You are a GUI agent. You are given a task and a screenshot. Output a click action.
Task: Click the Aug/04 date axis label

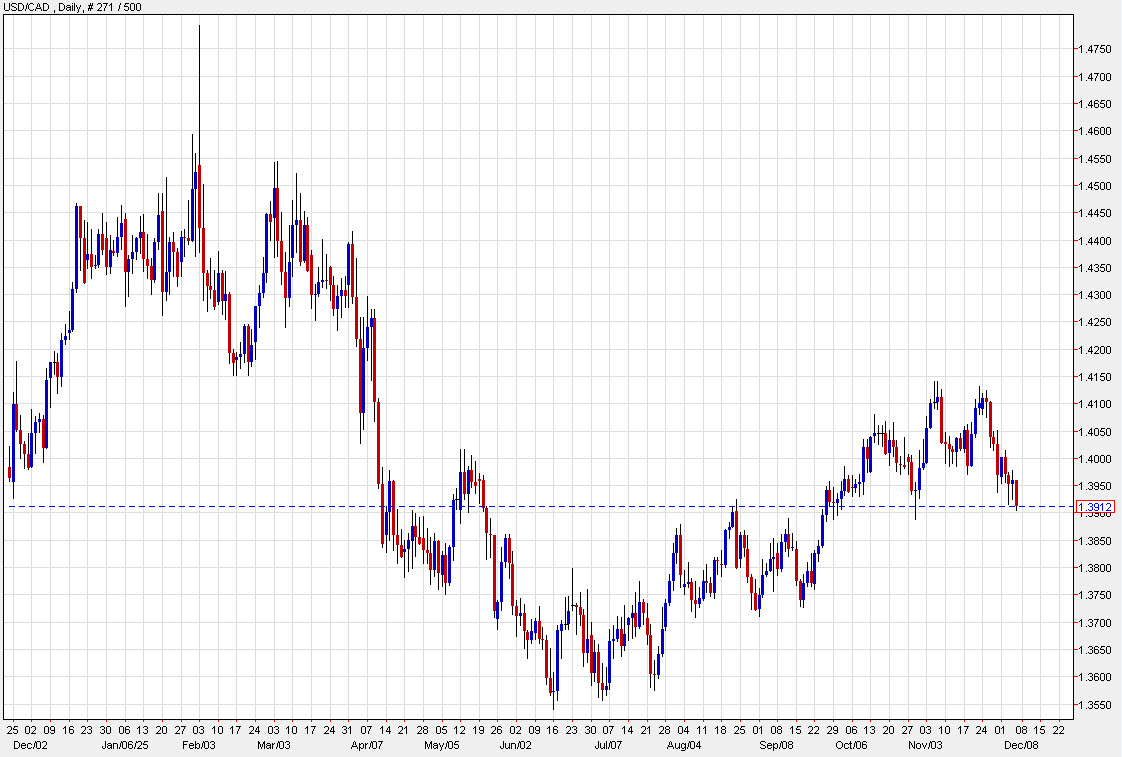(x=686, y=745)
